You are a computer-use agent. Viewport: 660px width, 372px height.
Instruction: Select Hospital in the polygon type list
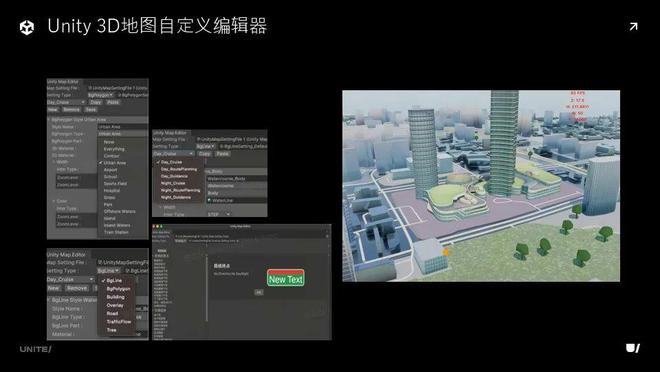point(112,191)
